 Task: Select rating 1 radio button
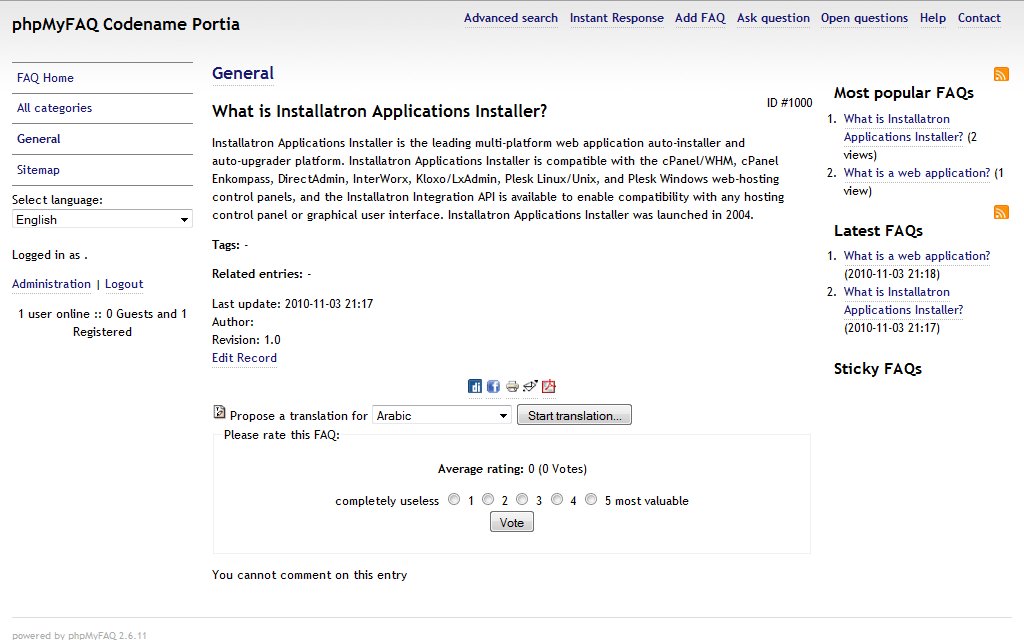click(454, 499)
